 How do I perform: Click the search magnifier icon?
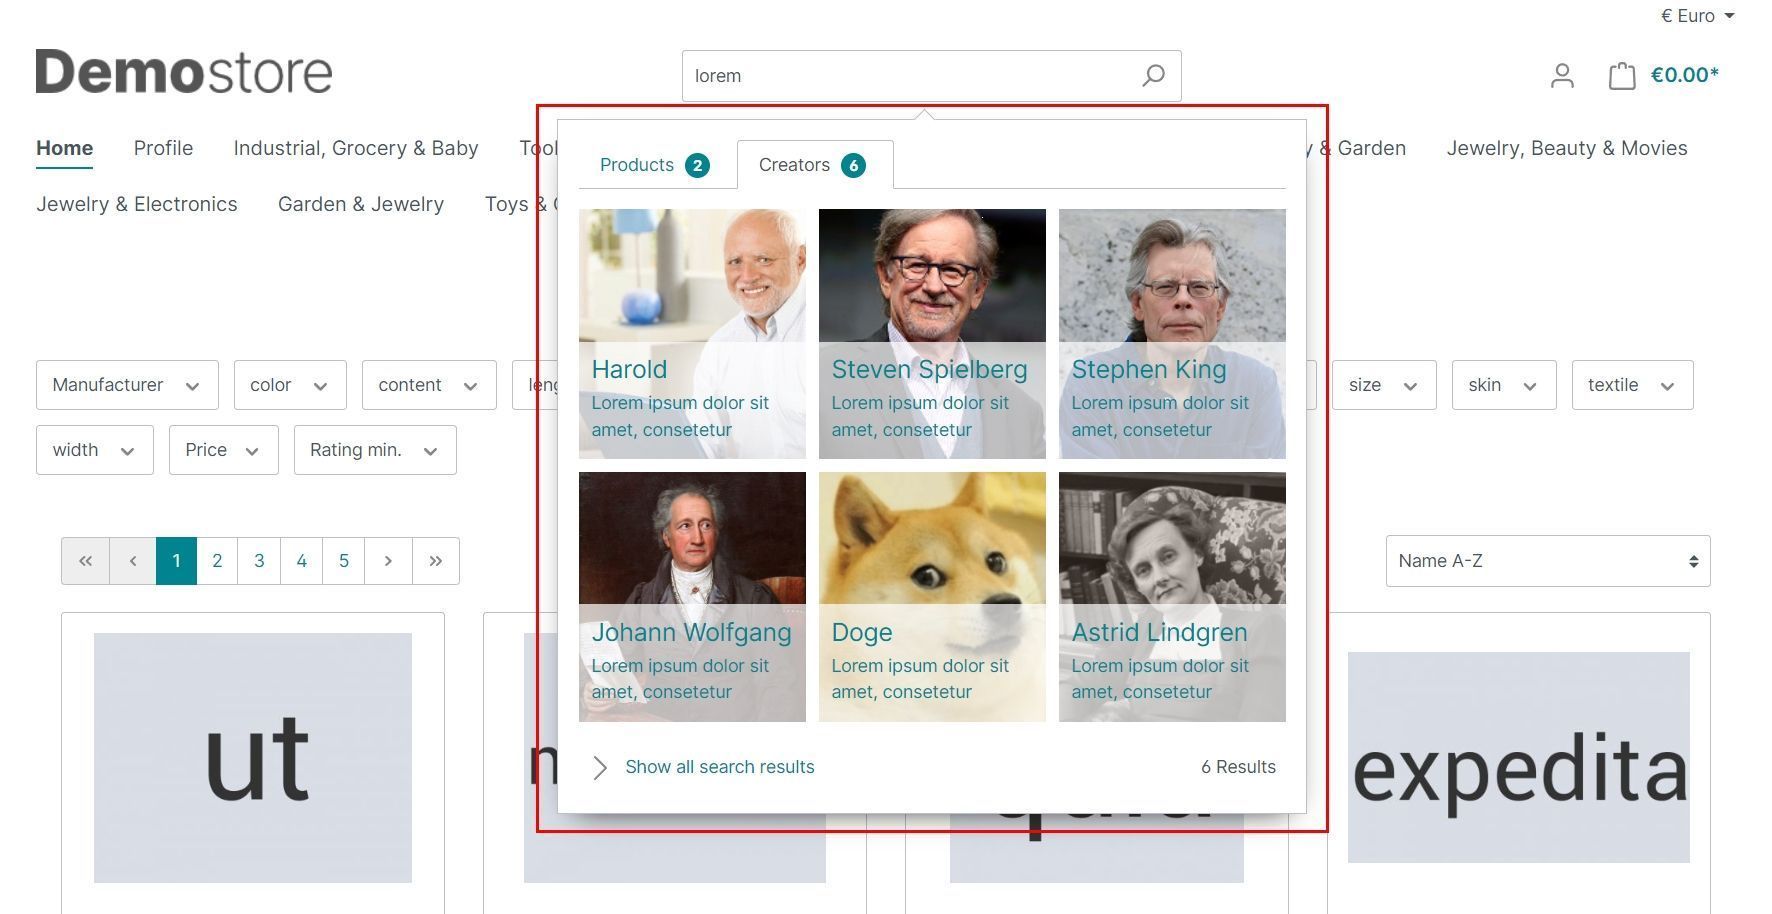tap(1153, 76)
